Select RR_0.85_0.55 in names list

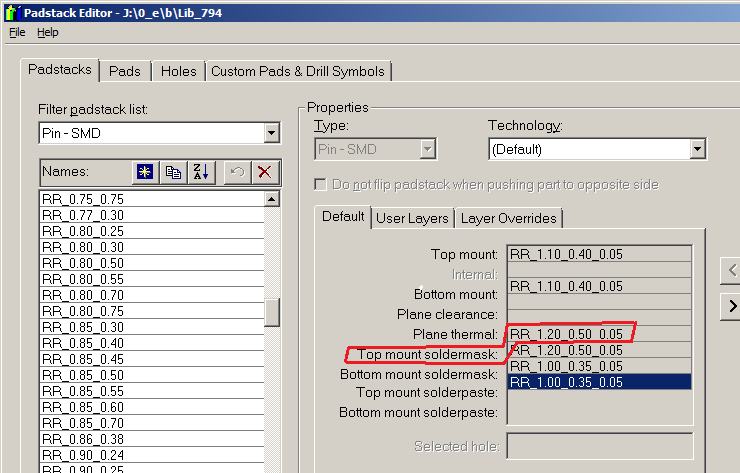click(152, 392)
